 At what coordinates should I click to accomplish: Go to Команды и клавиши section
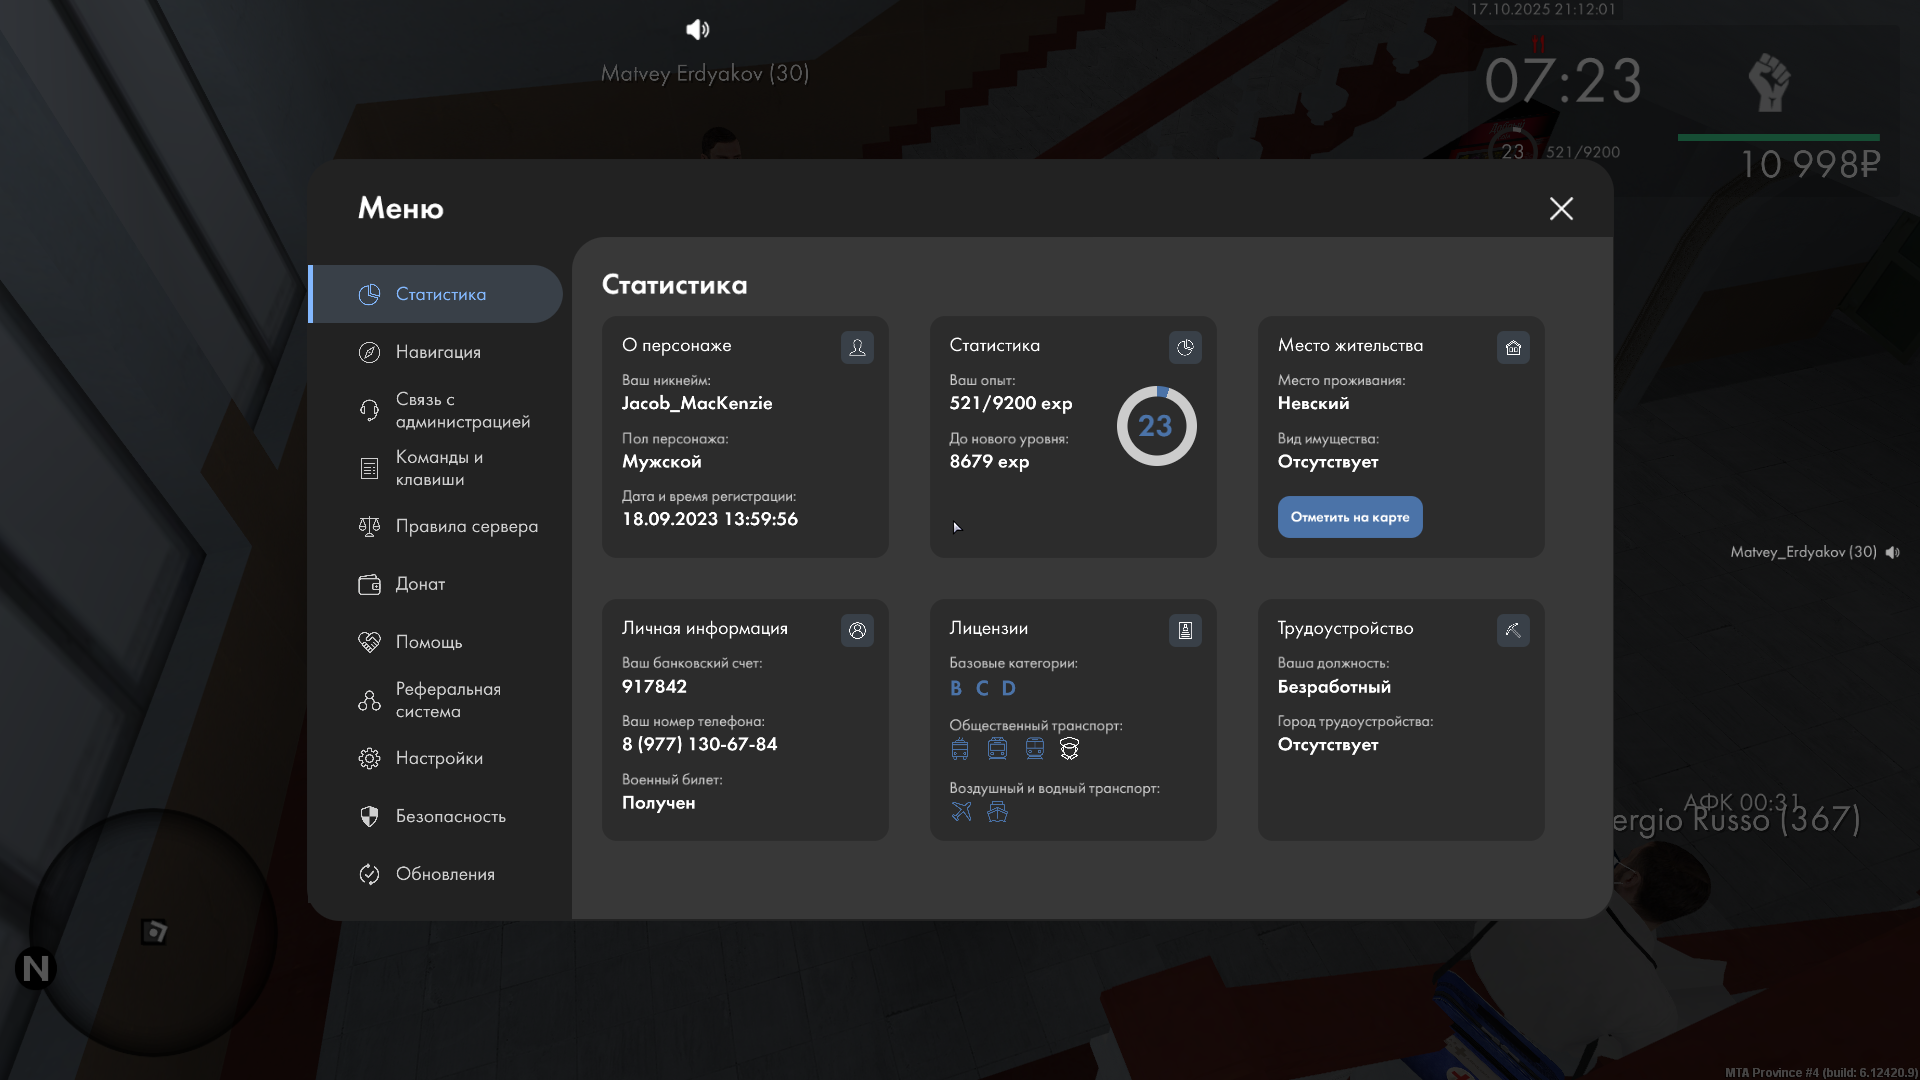click(x=437, y=468)
